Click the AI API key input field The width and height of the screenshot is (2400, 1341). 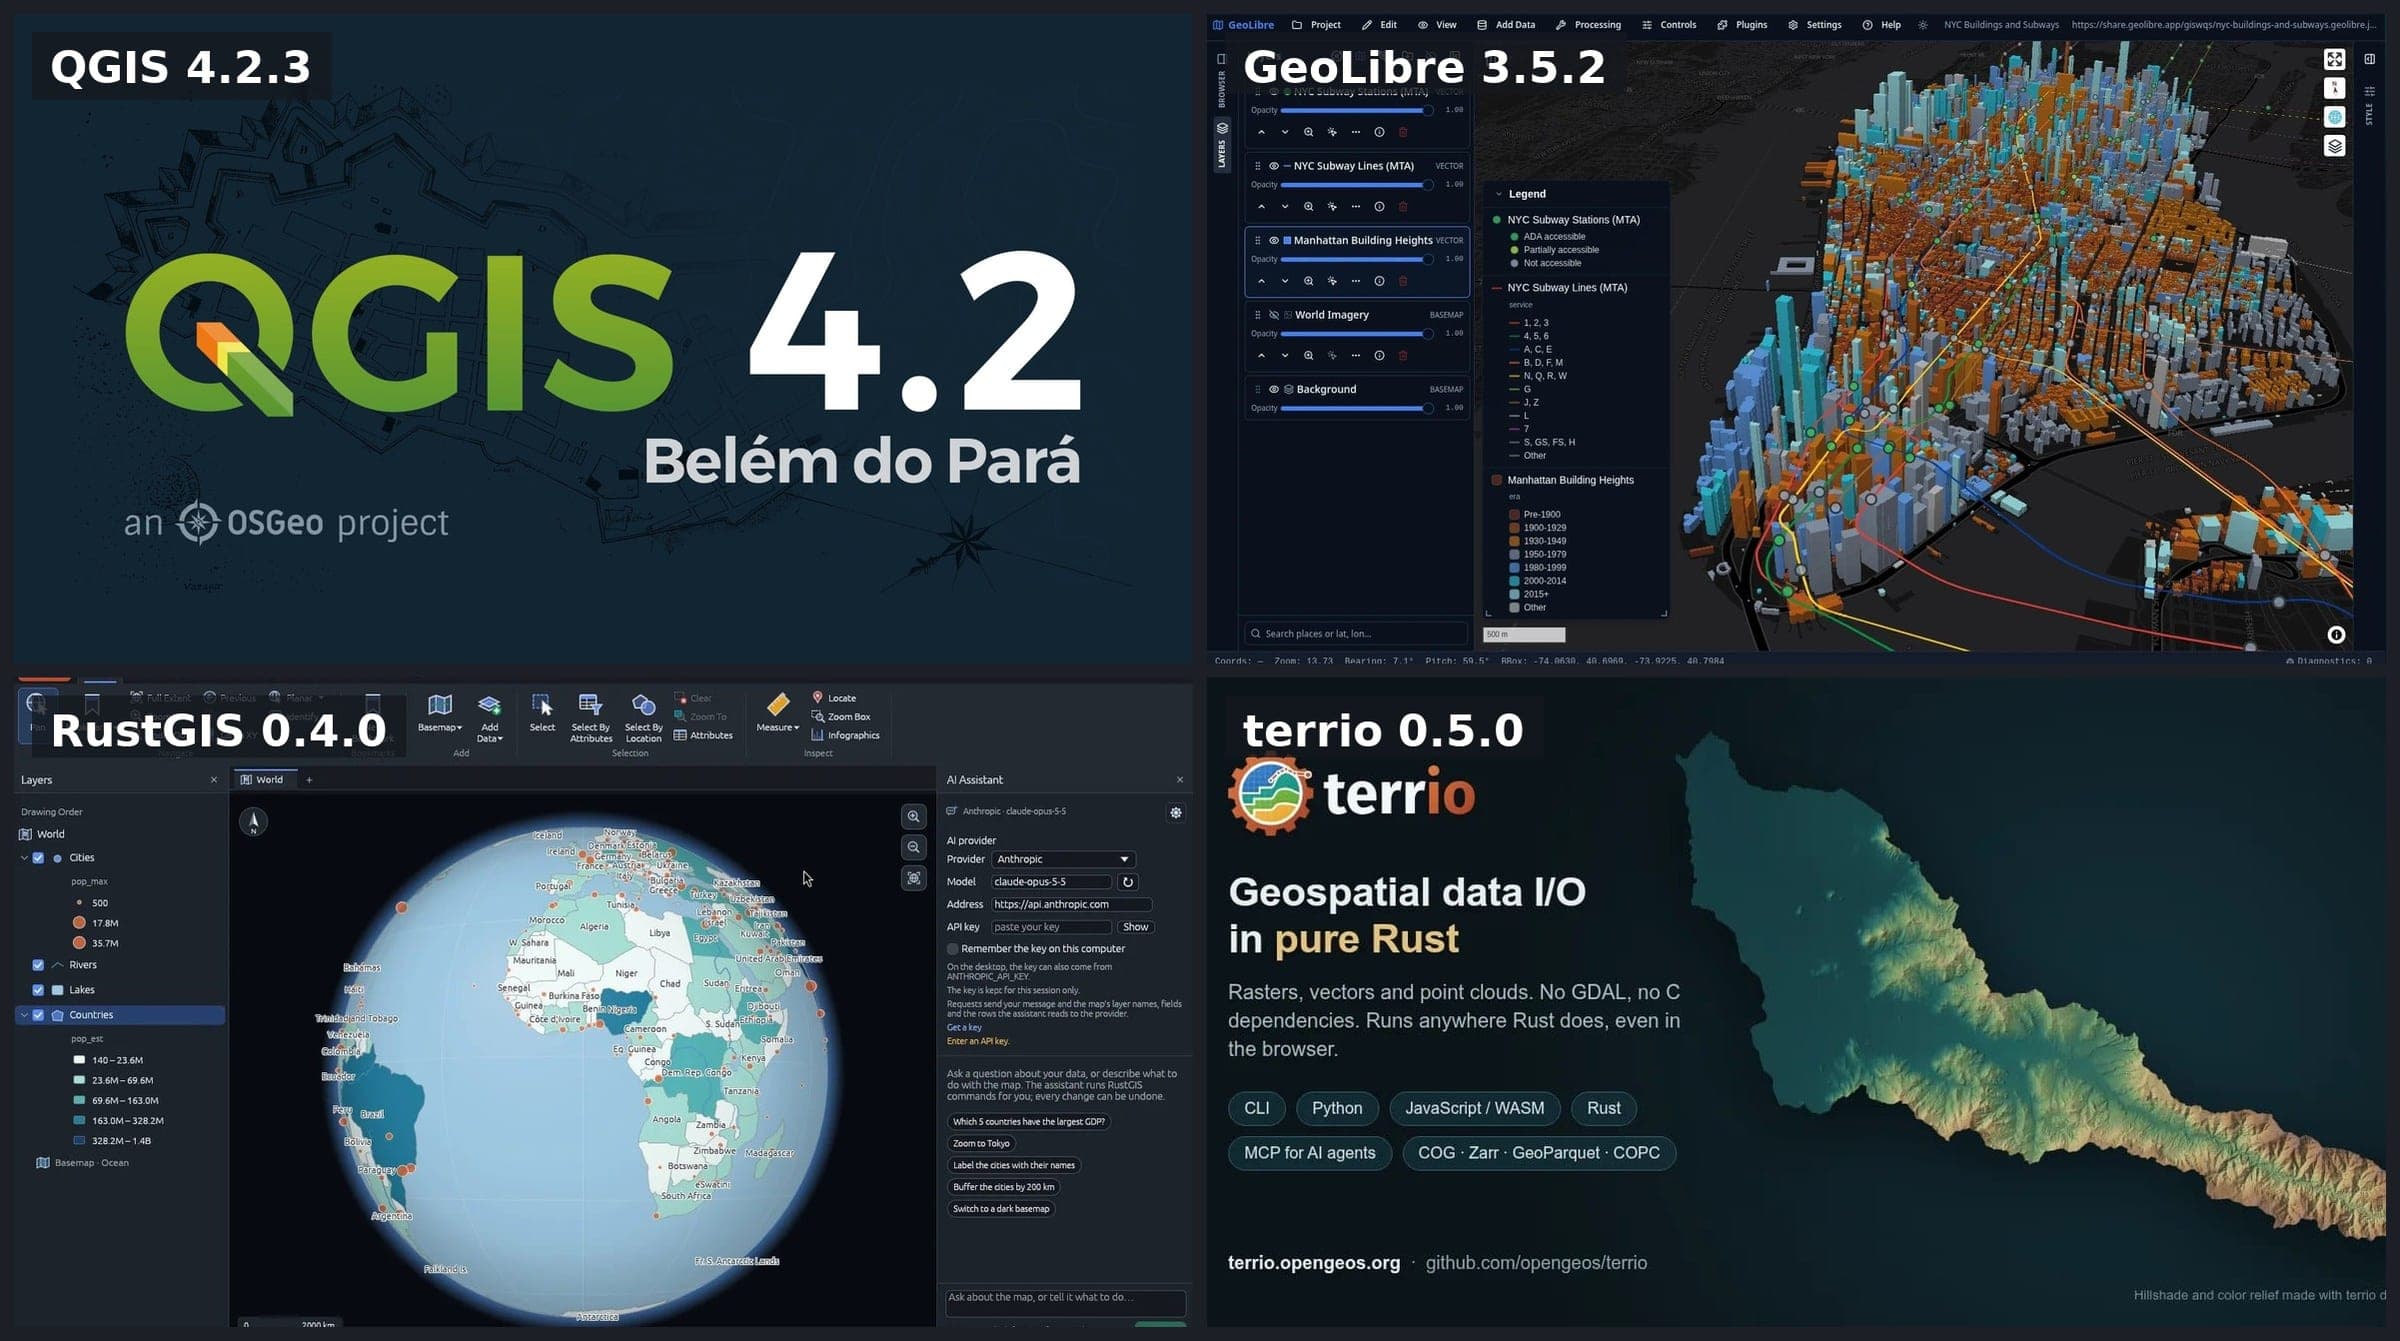[x=1051, y=927]
